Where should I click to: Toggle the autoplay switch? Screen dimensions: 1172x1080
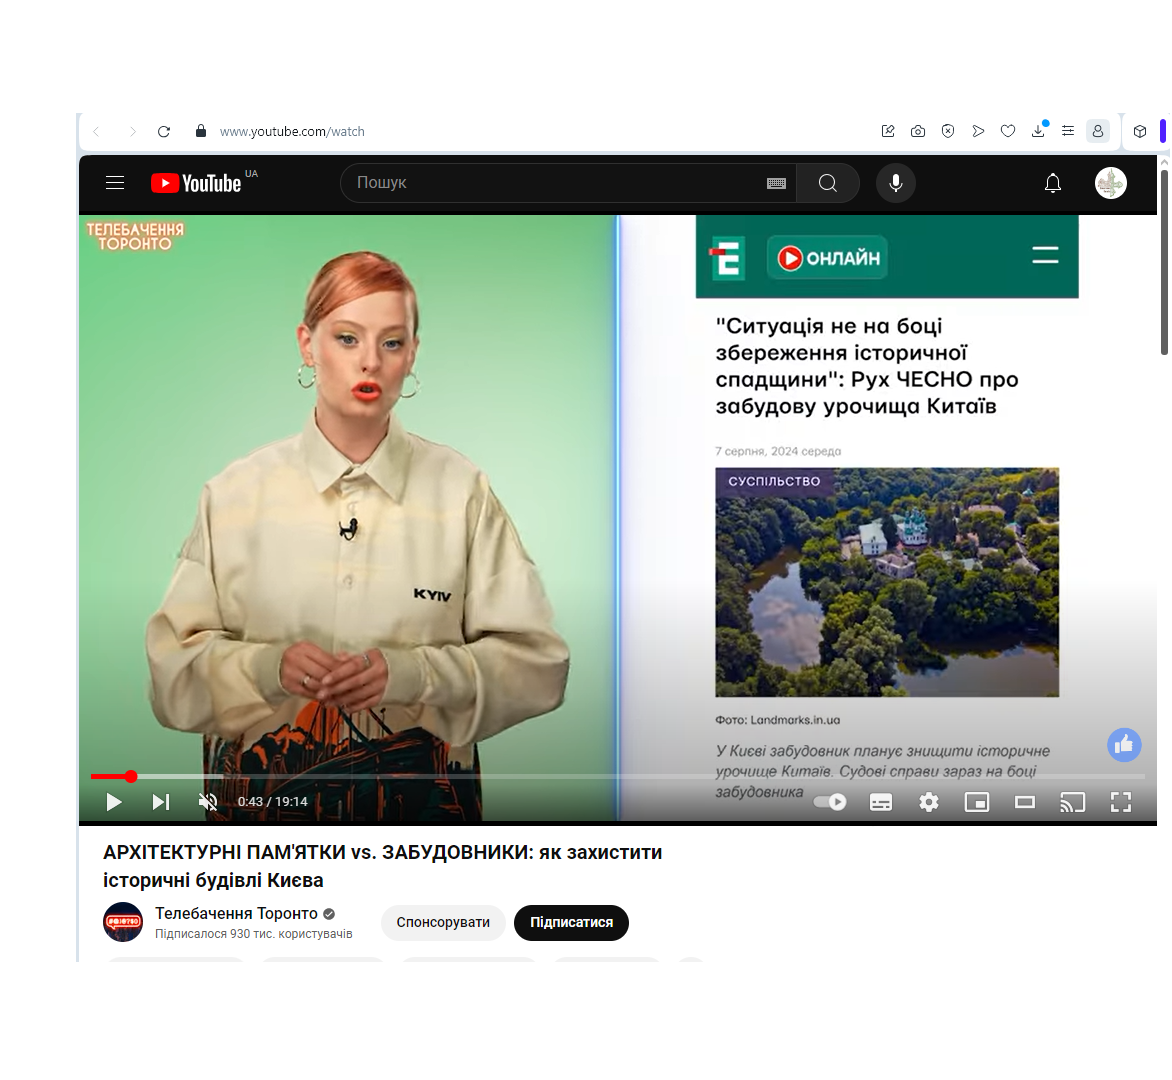830,802
